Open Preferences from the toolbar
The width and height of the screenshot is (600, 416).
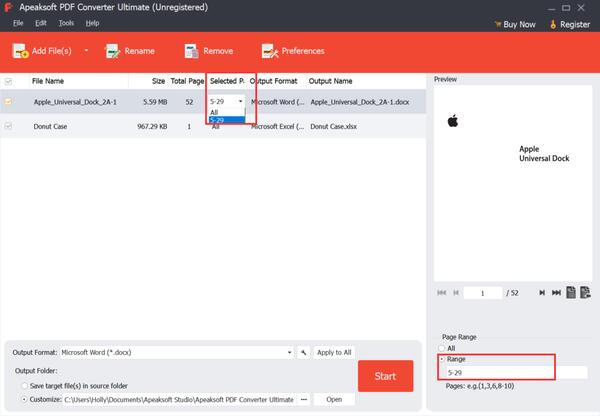pos(269,51)
